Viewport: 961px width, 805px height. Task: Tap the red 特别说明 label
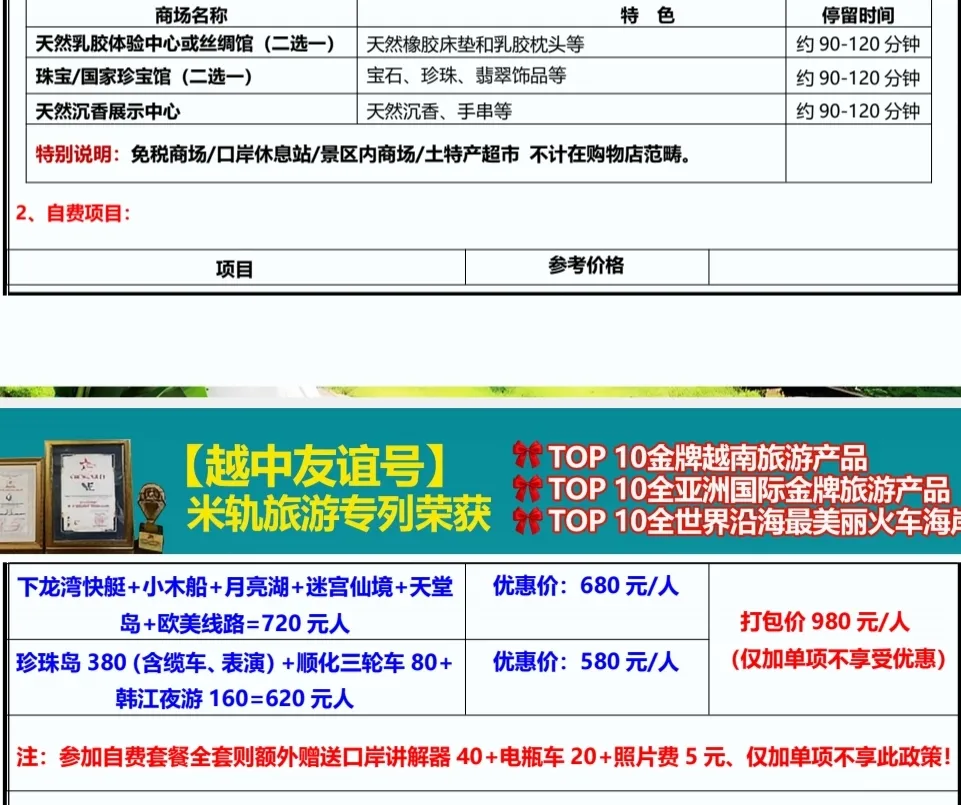point(78,154)
